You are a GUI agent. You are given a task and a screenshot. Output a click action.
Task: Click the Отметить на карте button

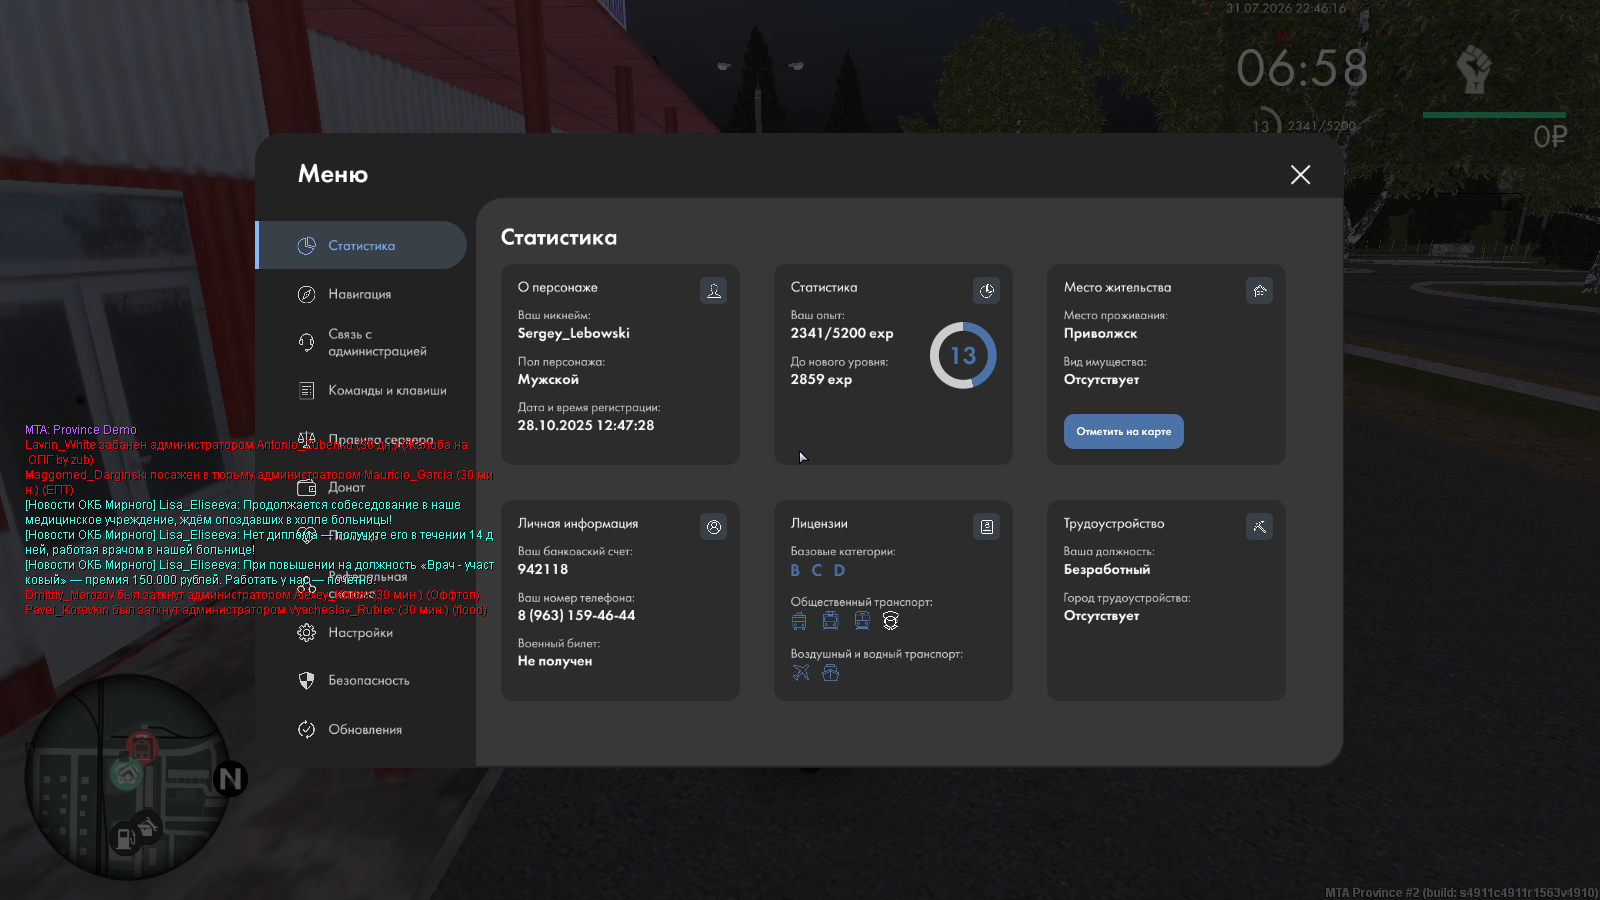tap(1123, 431)
